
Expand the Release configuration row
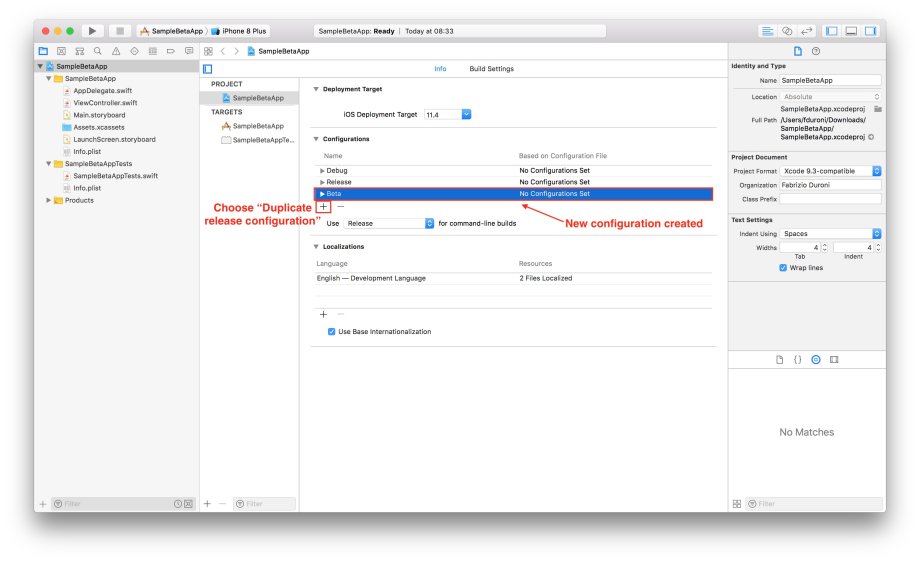[x=322, y=183]
